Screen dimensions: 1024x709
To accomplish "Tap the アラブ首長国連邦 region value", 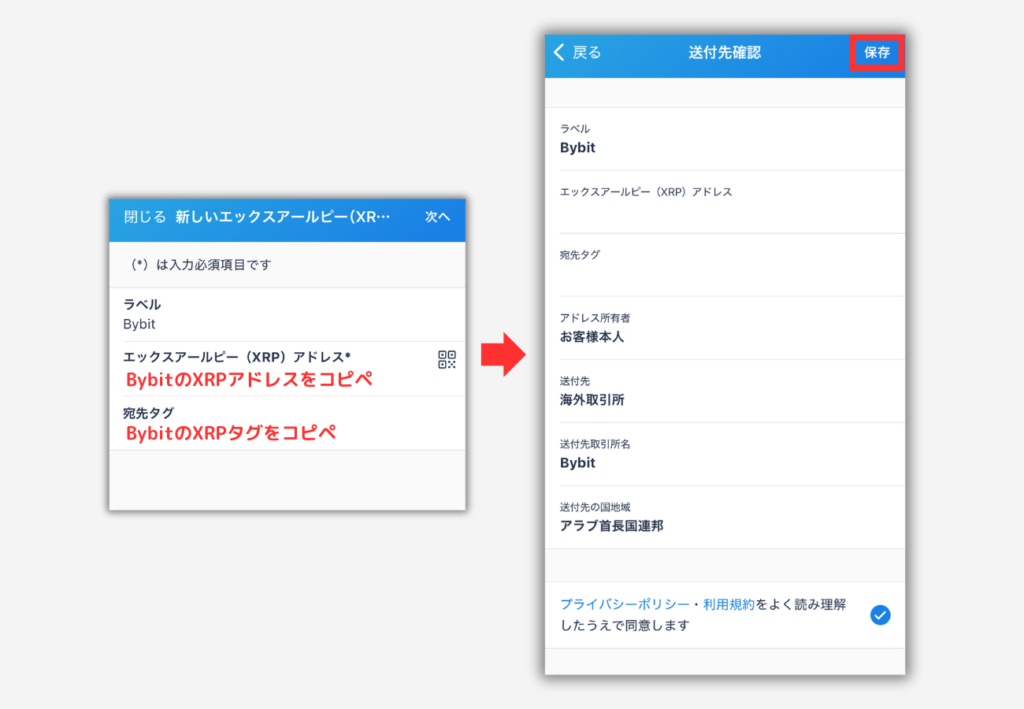I will pyautogui.click(x=611, y=526).
